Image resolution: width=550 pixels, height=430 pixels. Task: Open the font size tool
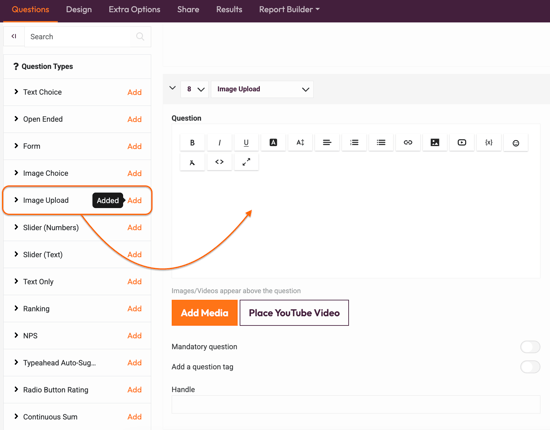(x=300, y=142)
